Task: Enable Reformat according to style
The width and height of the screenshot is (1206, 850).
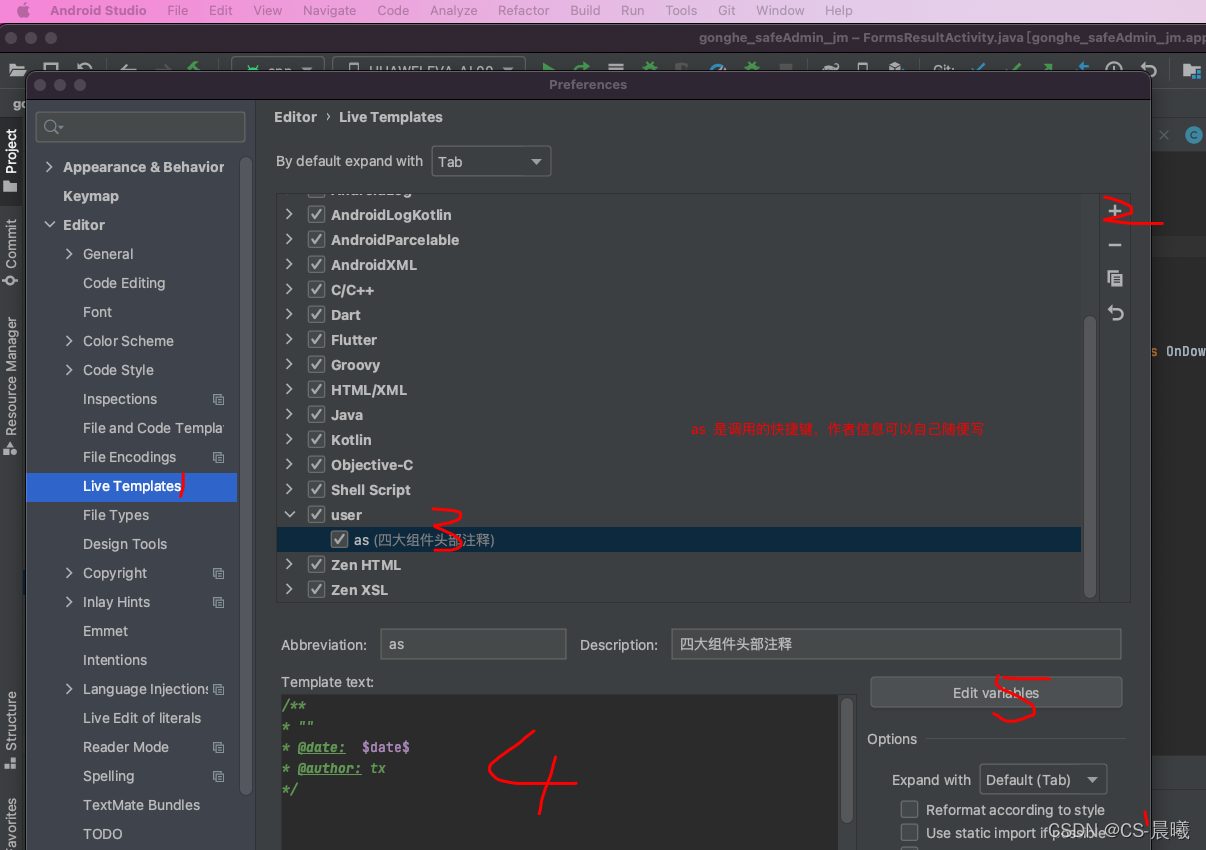Action: click(x=909, y=809)
